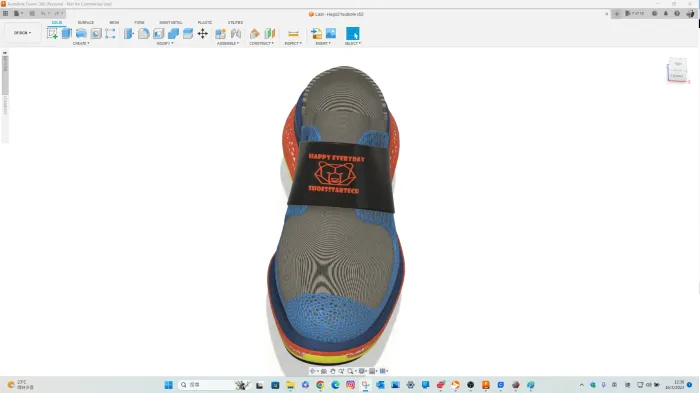The width and height of the screenshot is (700, 393).
Task: Click the Look At icon in navigation bar
Action: 324,371
